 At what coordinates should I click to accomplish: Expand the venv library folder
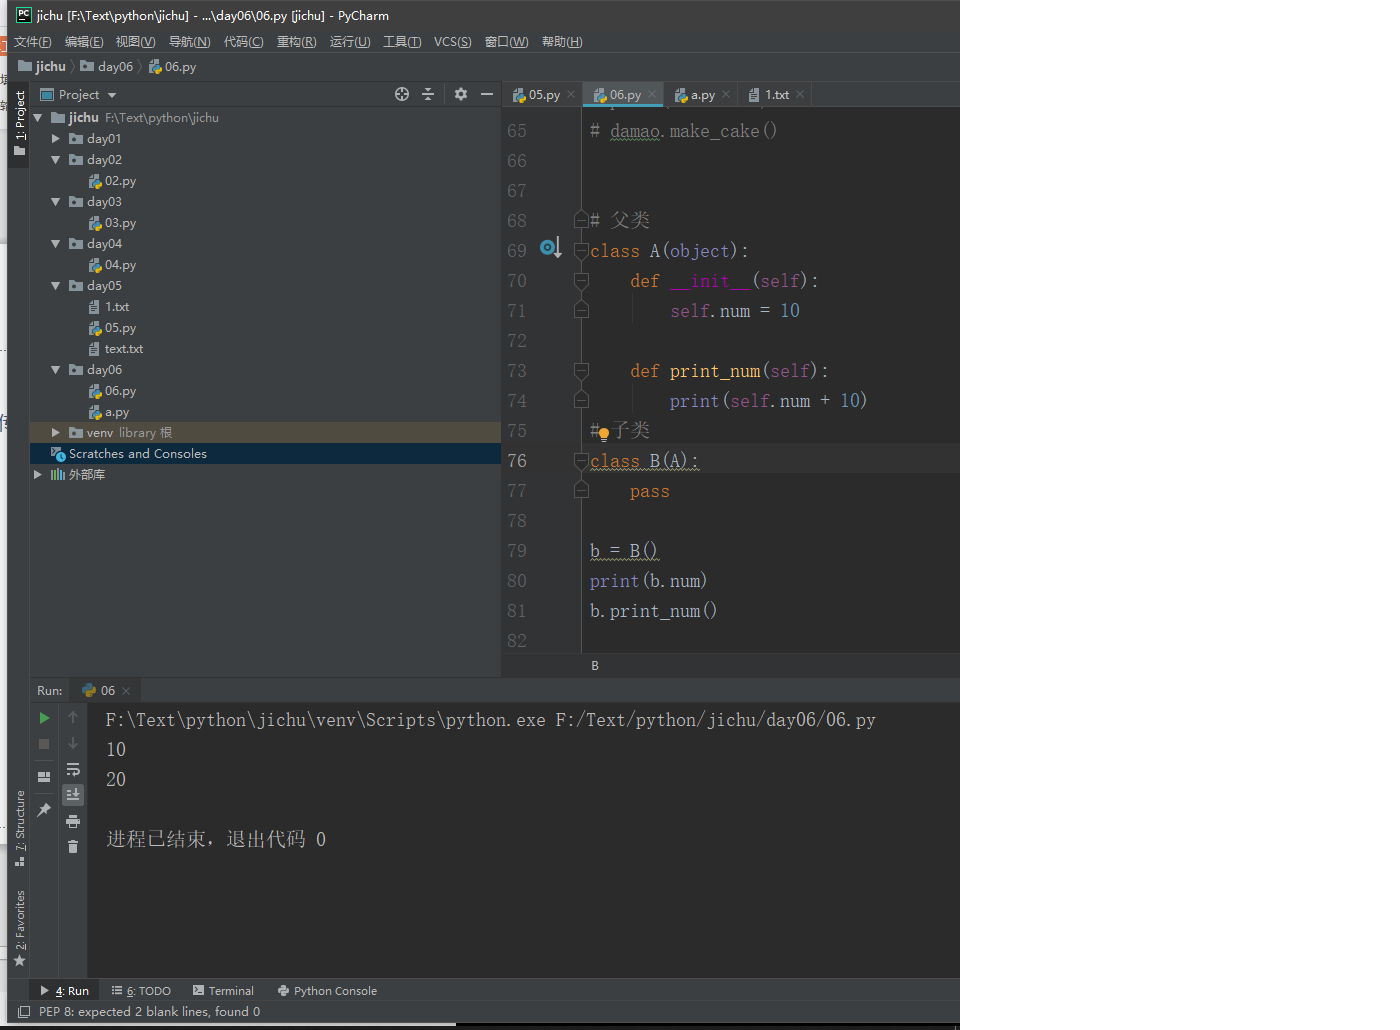pyautogui.click(x=56, y=433)
